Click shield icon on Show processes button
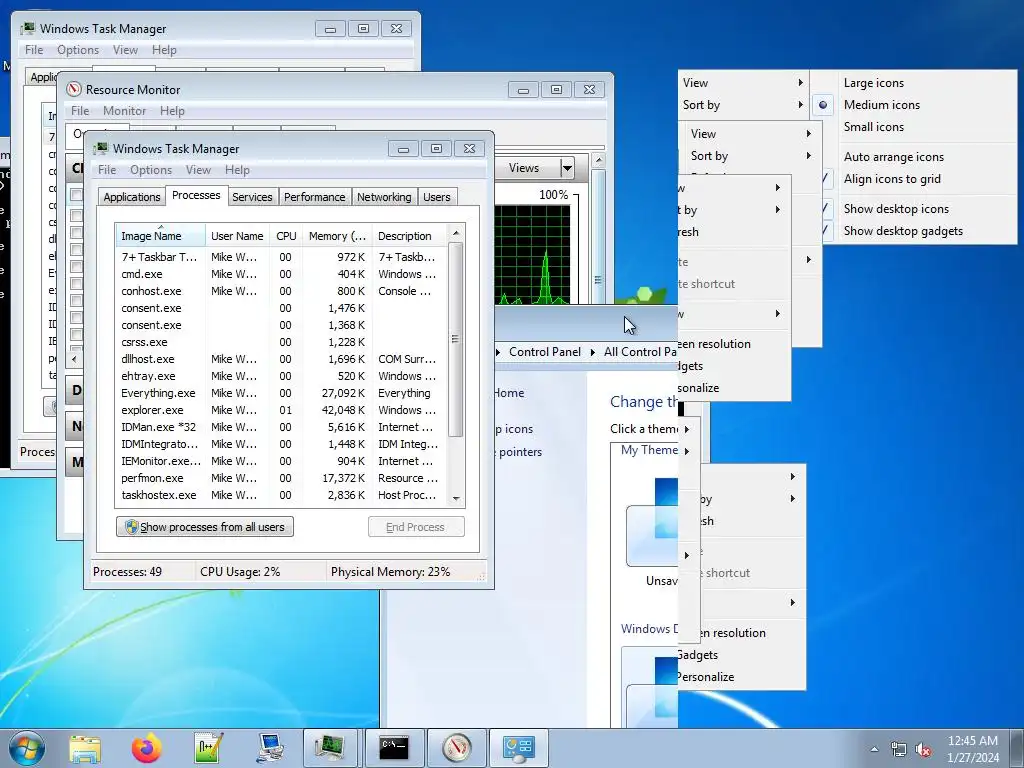This screenshot has width=1024, height=768. 131,527
